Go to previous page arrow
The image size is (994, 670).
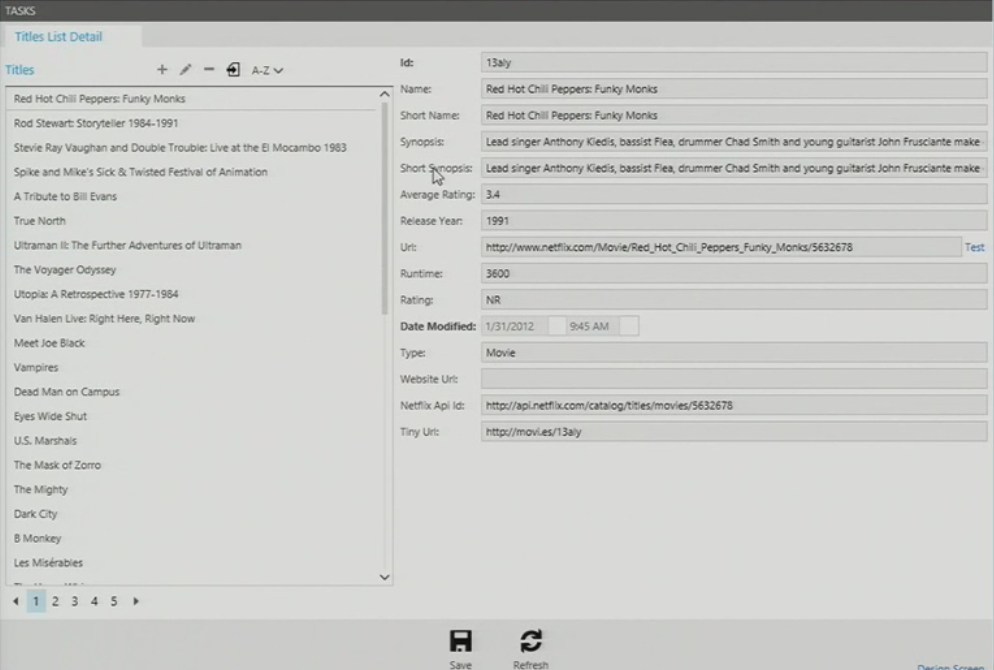[16, 601]
